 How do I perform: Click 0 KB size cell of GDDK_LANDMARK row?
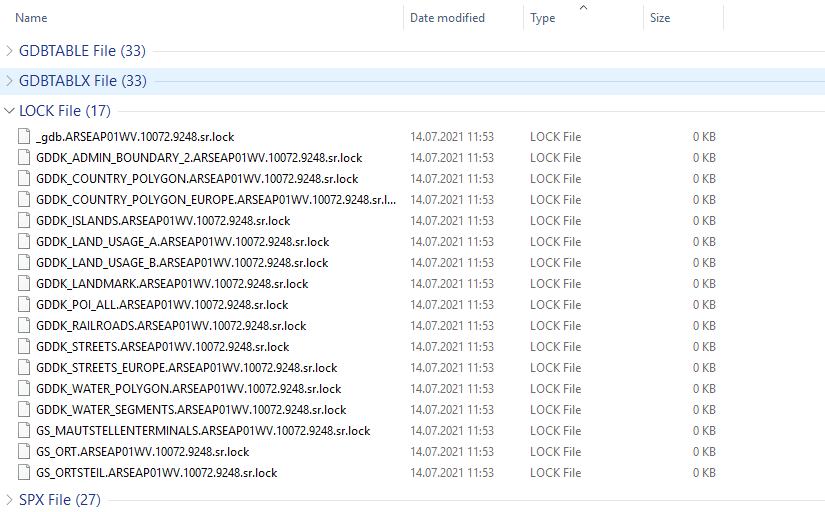[704, 284]
